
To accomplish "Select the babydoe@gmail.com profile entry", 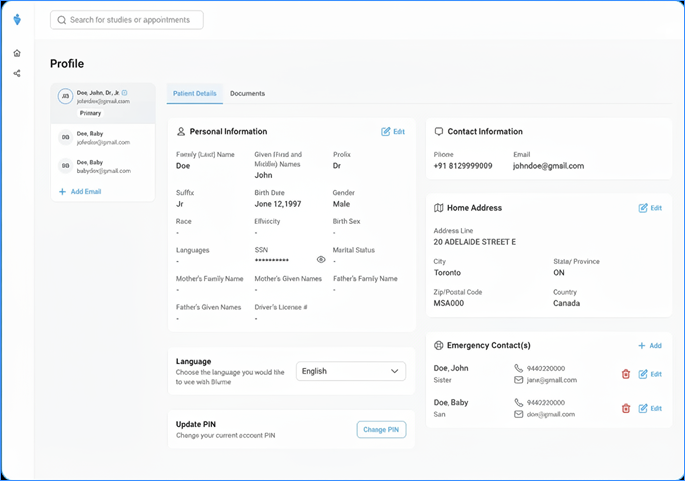I will click(x=104, y=166).
